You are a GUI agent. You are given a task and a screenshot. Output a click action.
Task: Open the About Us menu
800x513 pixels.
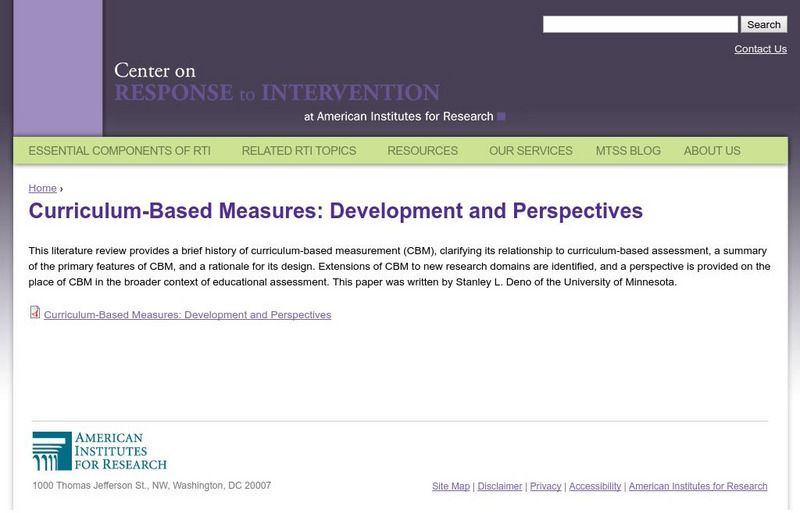point(712,151)
